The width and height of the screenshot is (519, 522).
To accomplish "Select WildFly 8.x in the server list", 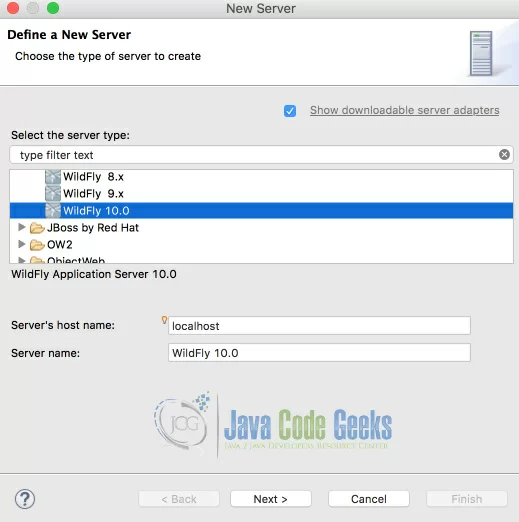I will click(261, 177).
